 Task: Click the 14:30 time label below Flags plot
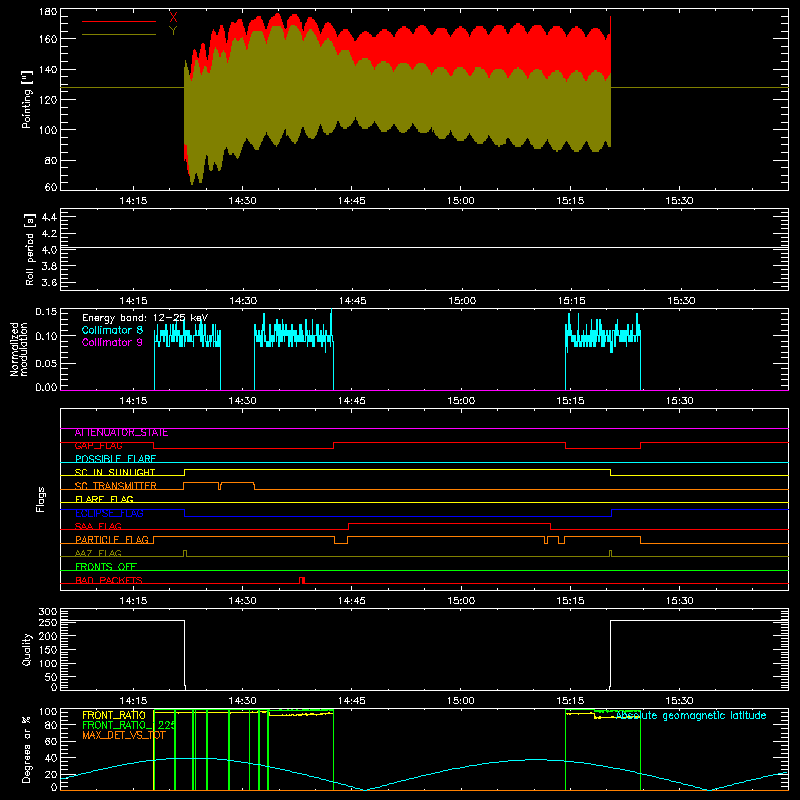242,601
